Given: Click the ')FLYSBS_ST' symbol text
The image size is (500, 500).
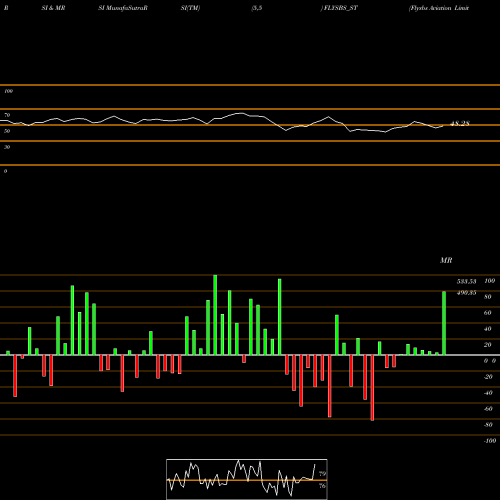Looking at the screenshot, I should pyautogui.click(x=339, y=8).
